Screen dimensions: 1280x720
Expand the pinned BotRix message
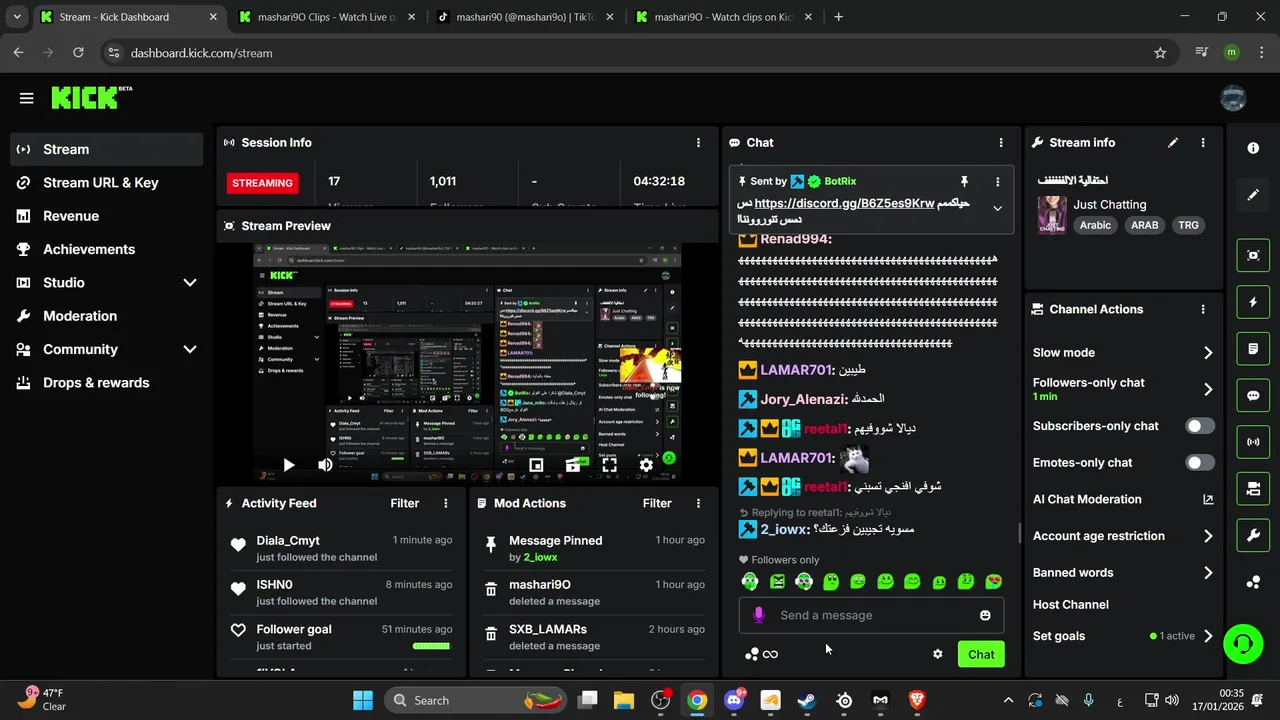point(997,208)
